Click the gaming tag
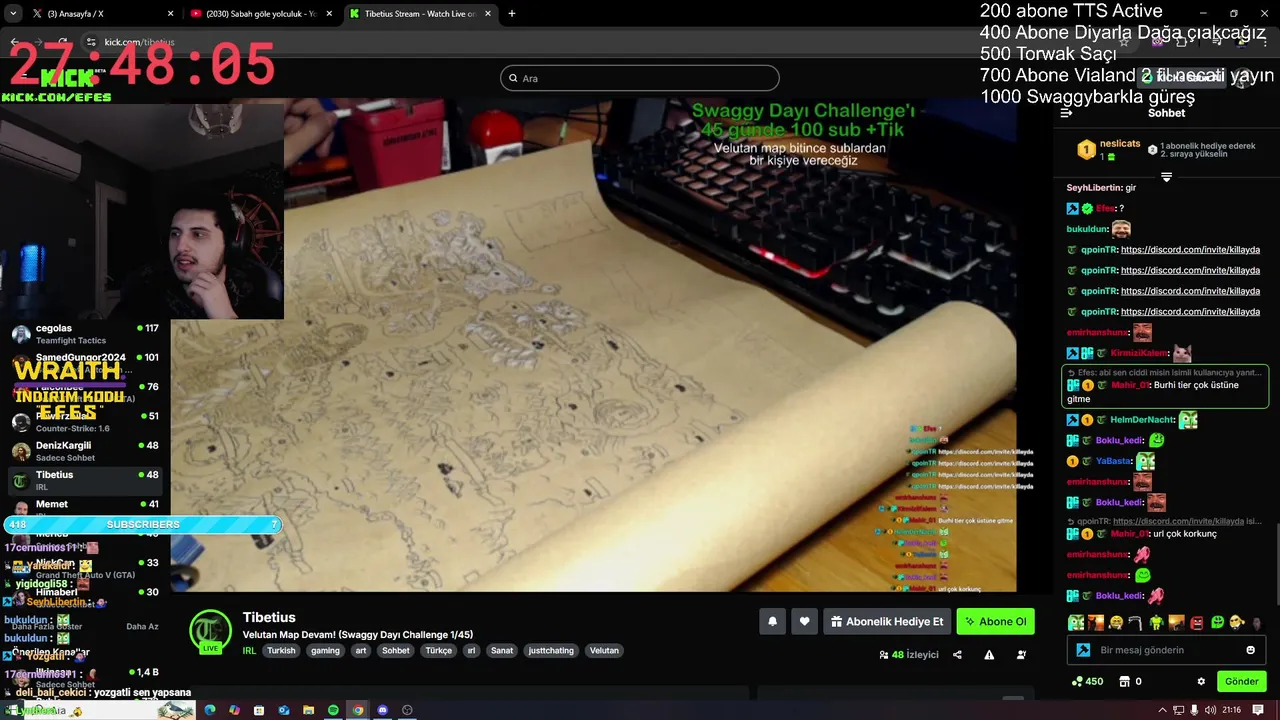1280x720 pixels. click(325, 650)
